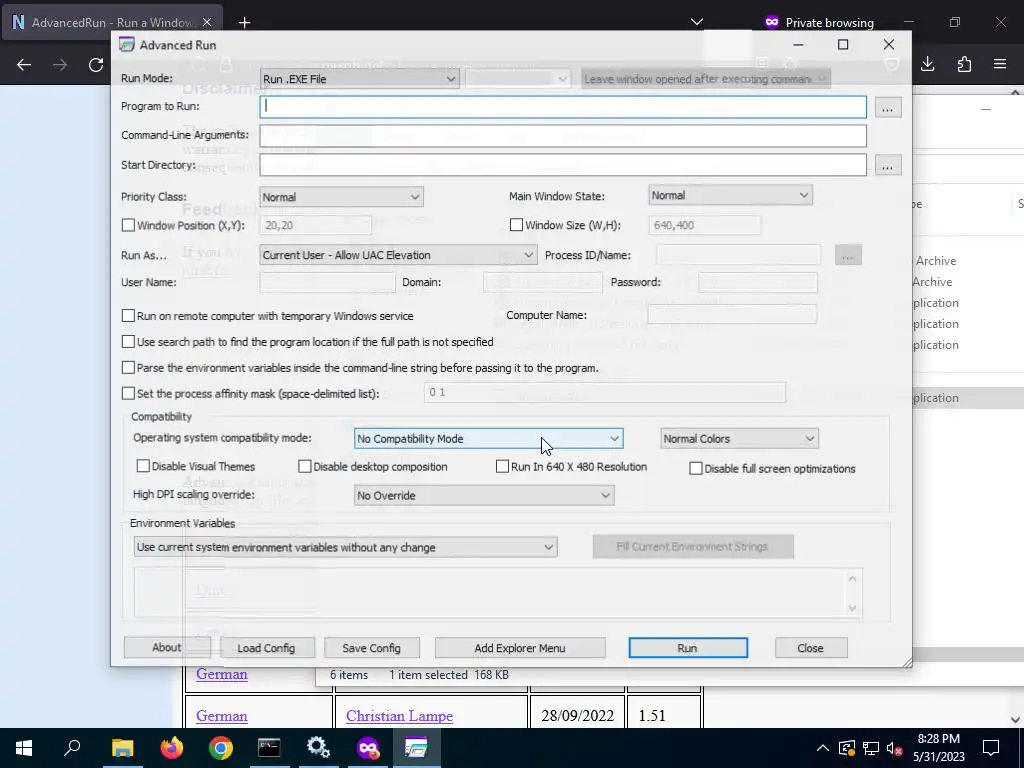The height and width of the screenshot is (768, 1024).
Task: Click the Command-Line Arguments field
Action: click(563, 136)
